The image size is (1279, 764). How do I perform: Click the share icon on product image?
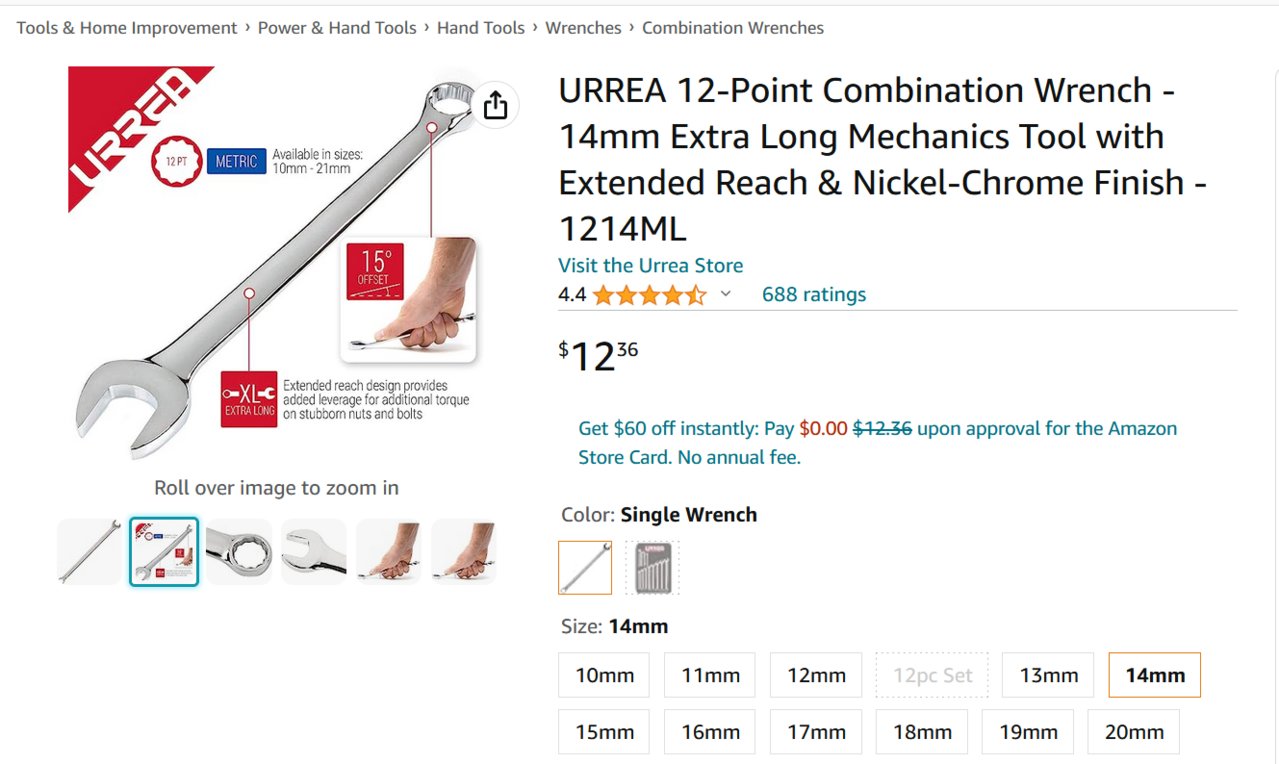pos(496,104)
